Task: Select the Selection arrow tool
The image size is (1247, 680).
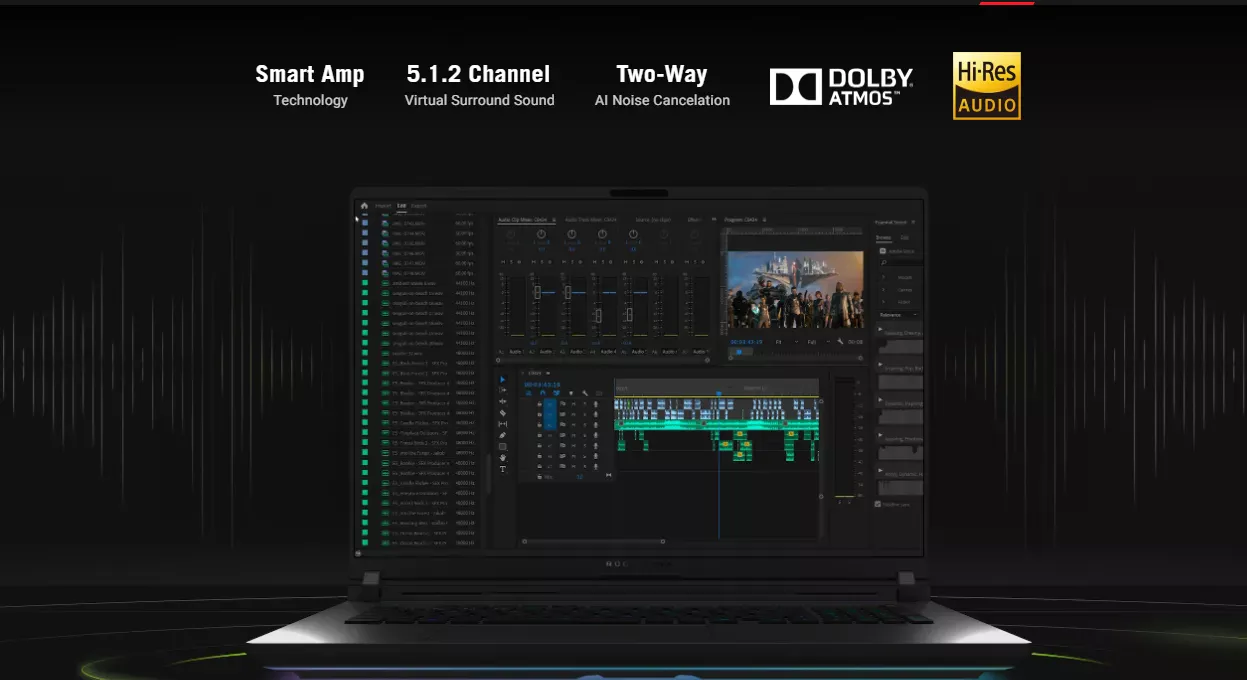Action: click(x=503, y=380)
